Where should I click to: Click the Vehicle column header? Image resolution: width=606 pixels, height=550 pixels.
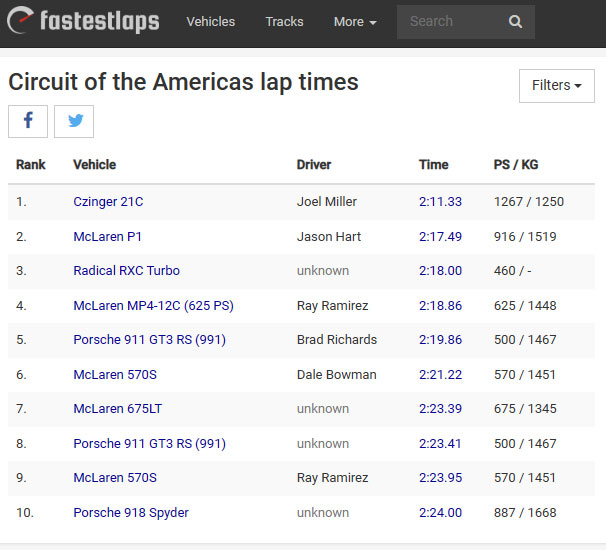click(95, 165)
